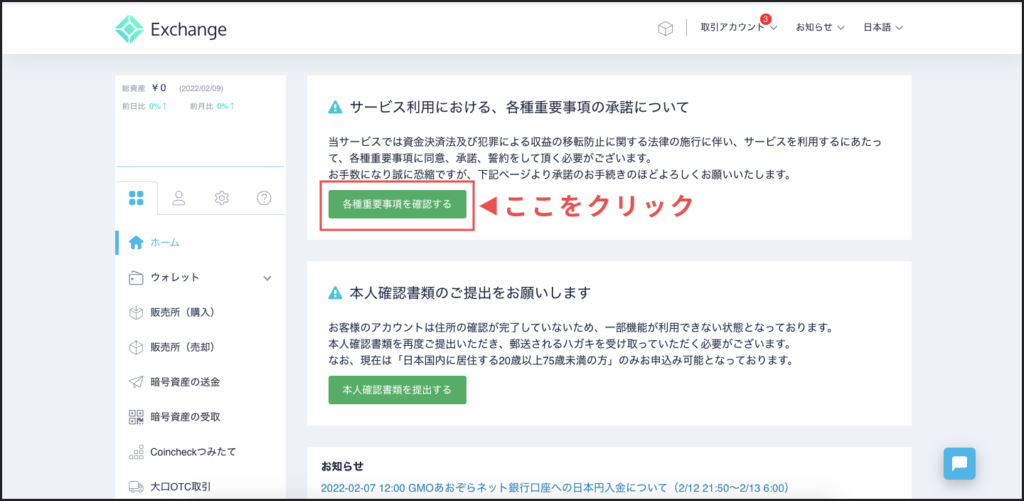Viewport: 1024px width, 501px height.
Task: Click the Exchange logo in header
Action: pos(171,29)
